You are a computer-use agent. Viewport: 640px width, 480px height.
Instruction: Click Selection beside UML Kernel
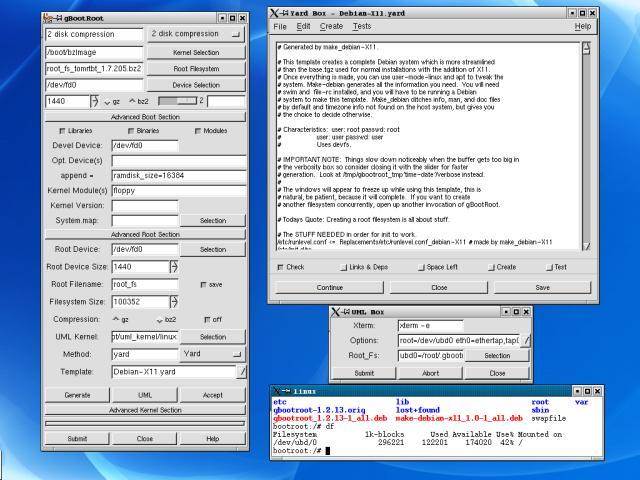pyautogui.click(x=213, y=337)
